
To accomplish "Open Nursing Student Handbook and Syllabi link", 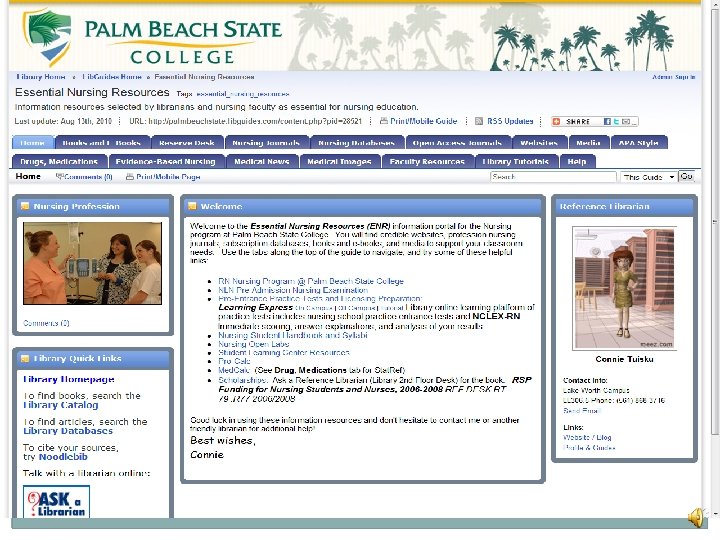I will point(293,335).
